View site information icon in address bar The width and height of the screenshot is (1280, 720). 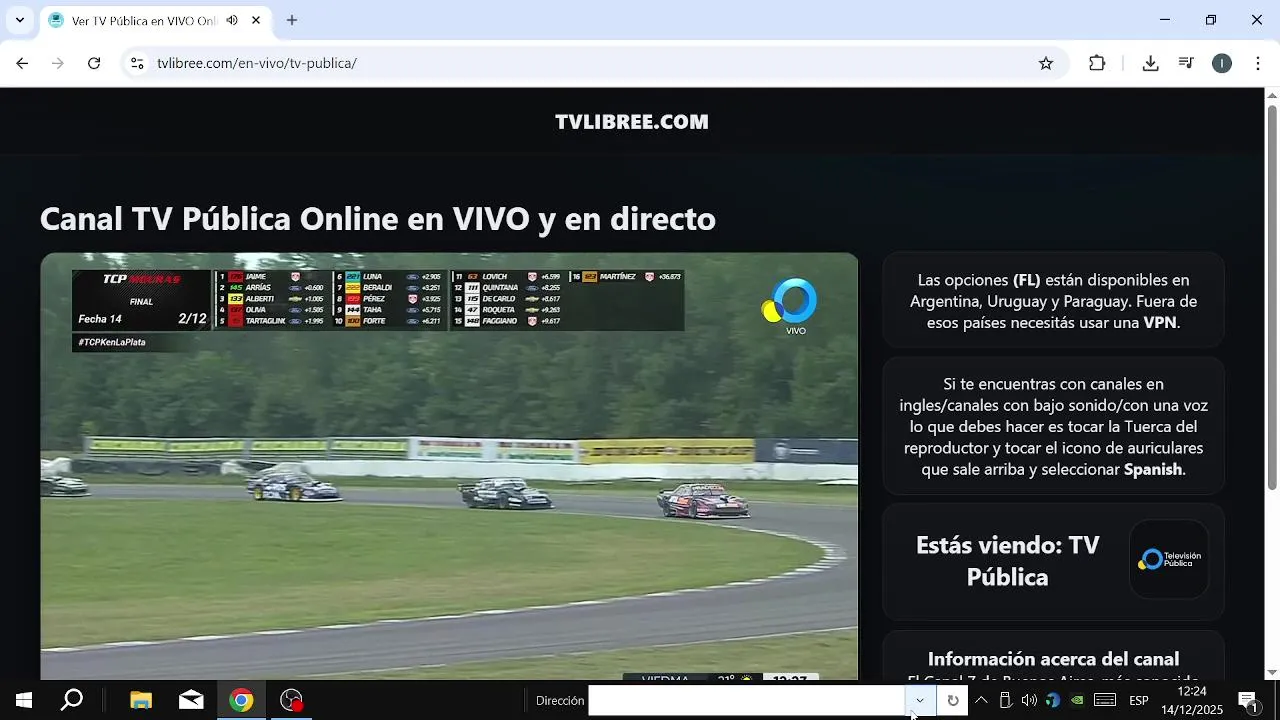[137, 63]
